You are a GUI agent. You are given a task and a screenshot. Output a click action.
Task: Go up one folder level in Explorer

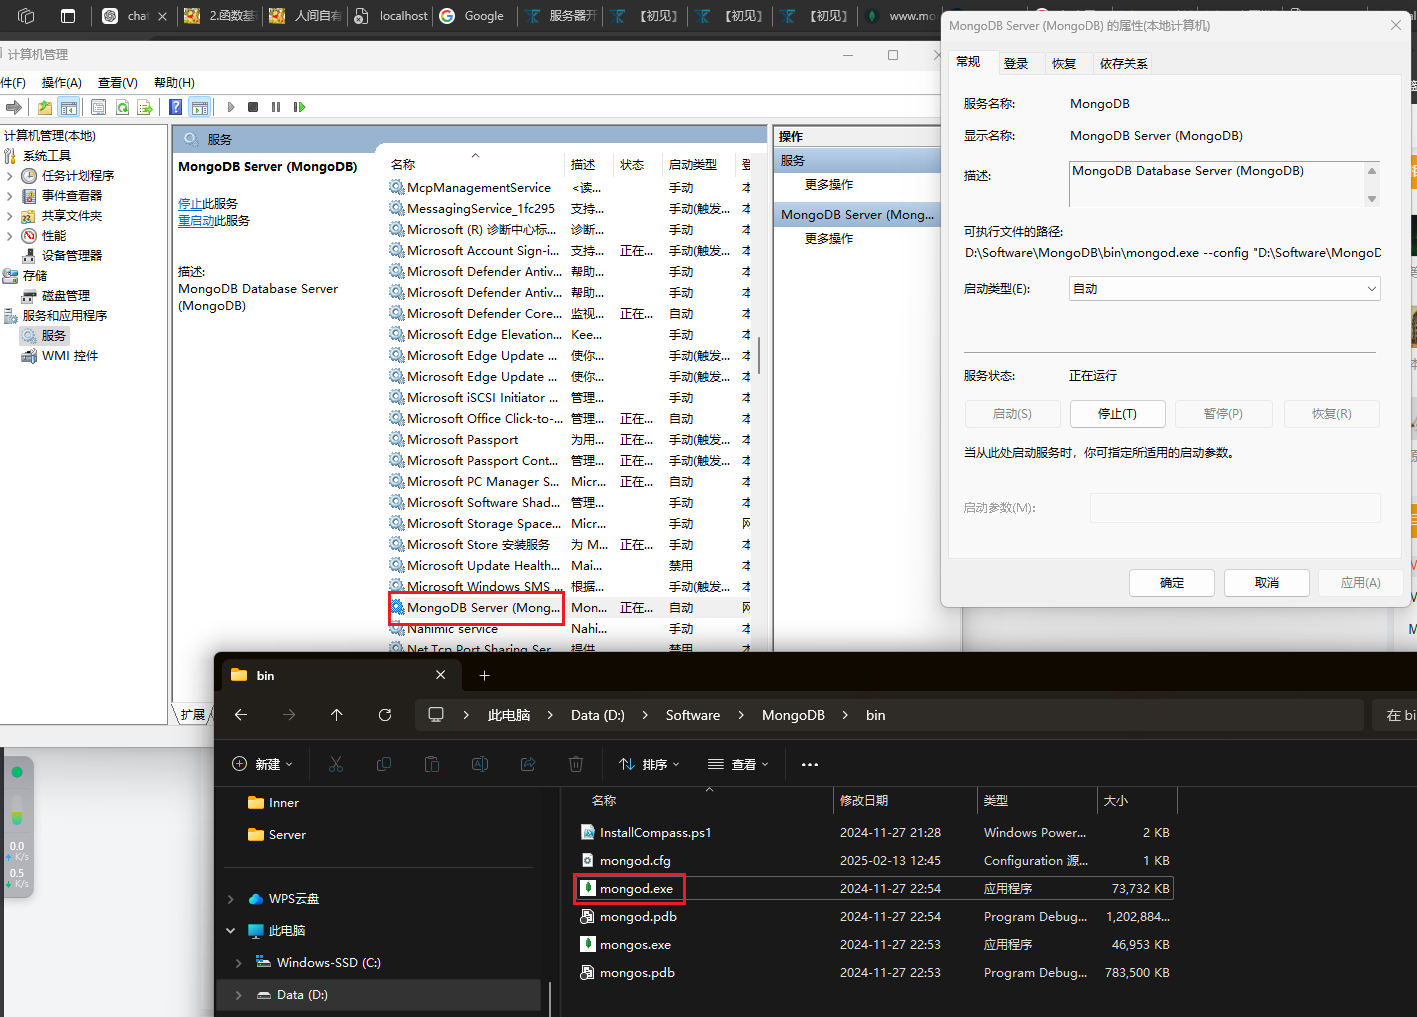336,715
